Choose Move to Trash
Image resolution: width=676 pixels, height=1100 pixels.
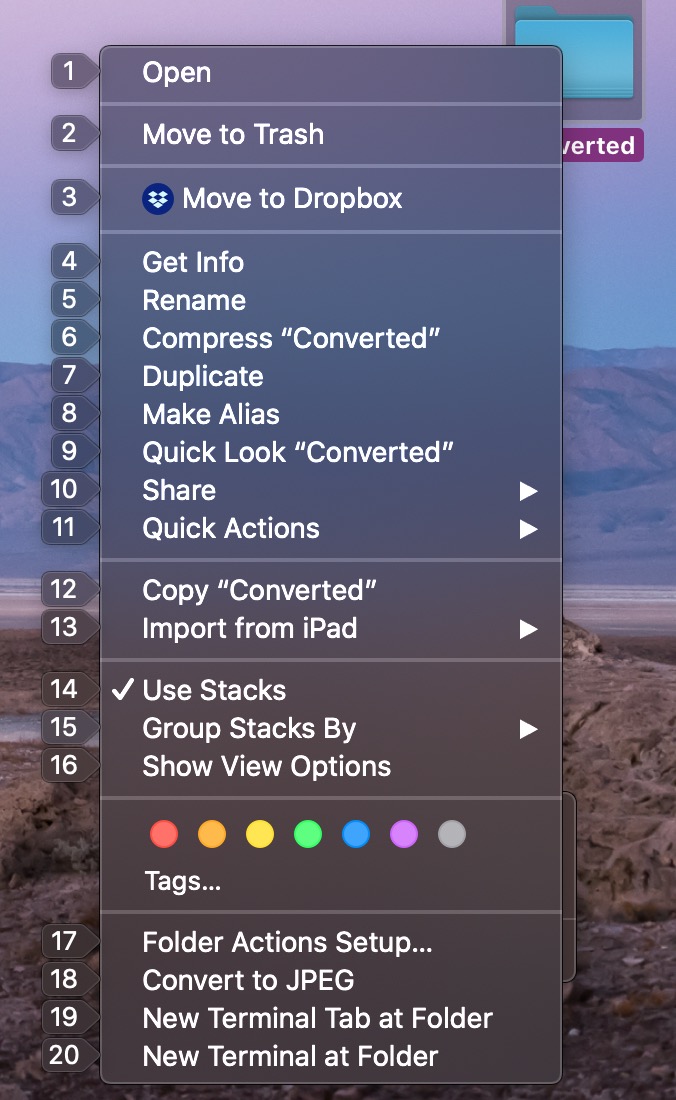tap(233, 134)
